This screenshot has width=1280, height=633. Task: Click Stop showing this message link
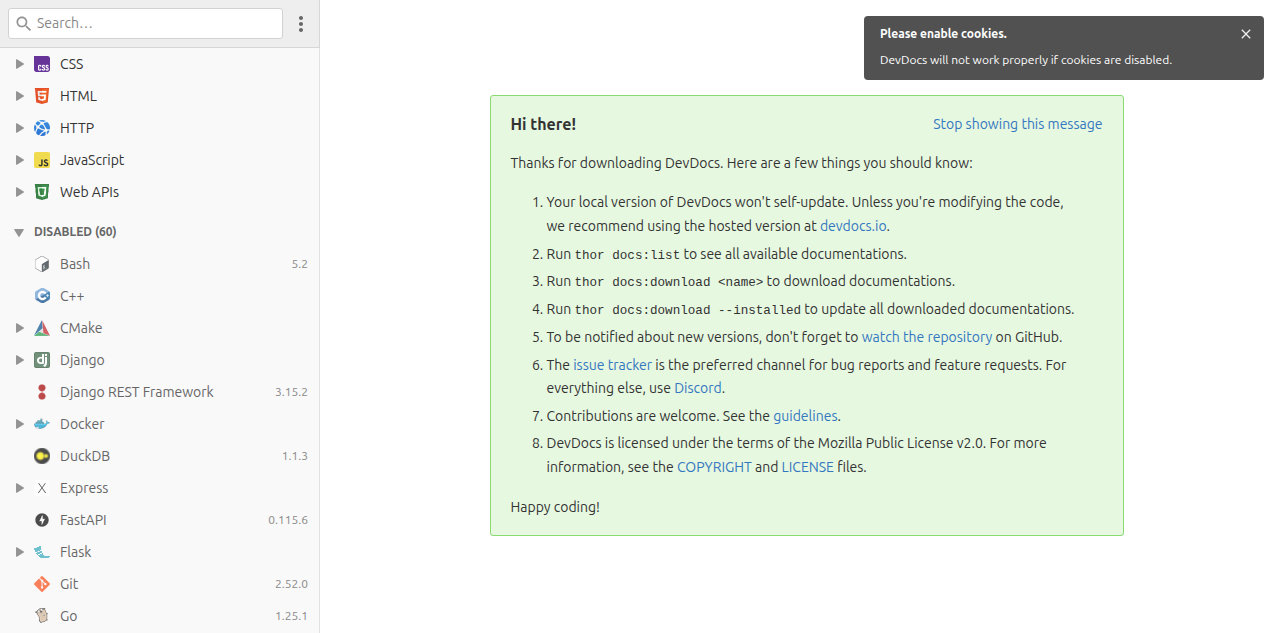click(1017, 124)
